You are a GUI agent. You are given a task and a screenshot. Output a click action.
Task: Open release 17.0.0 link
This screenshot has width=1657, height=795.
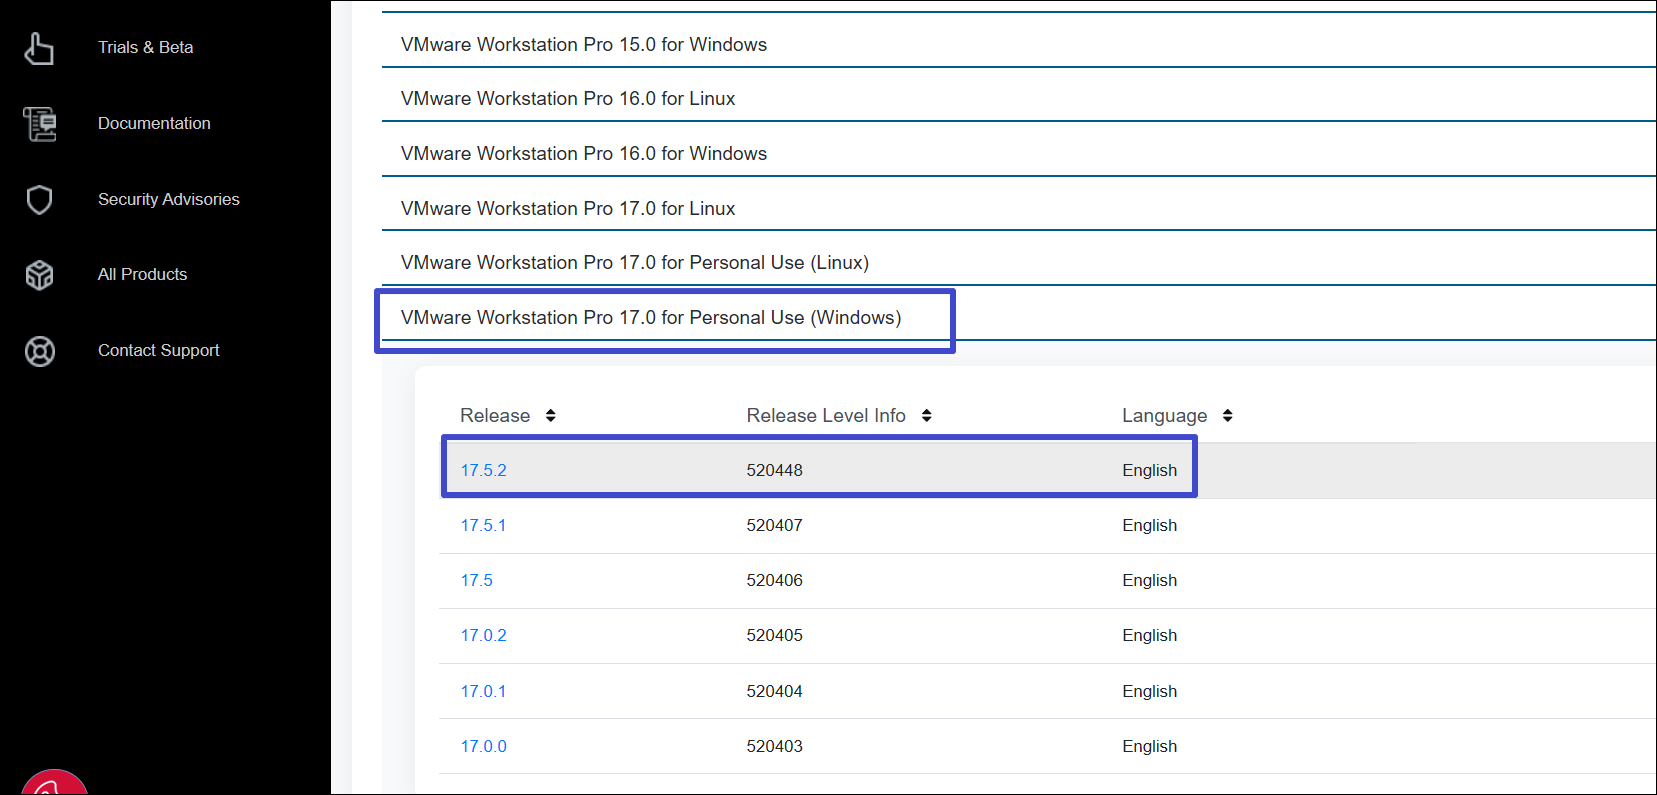pos(483,747)
